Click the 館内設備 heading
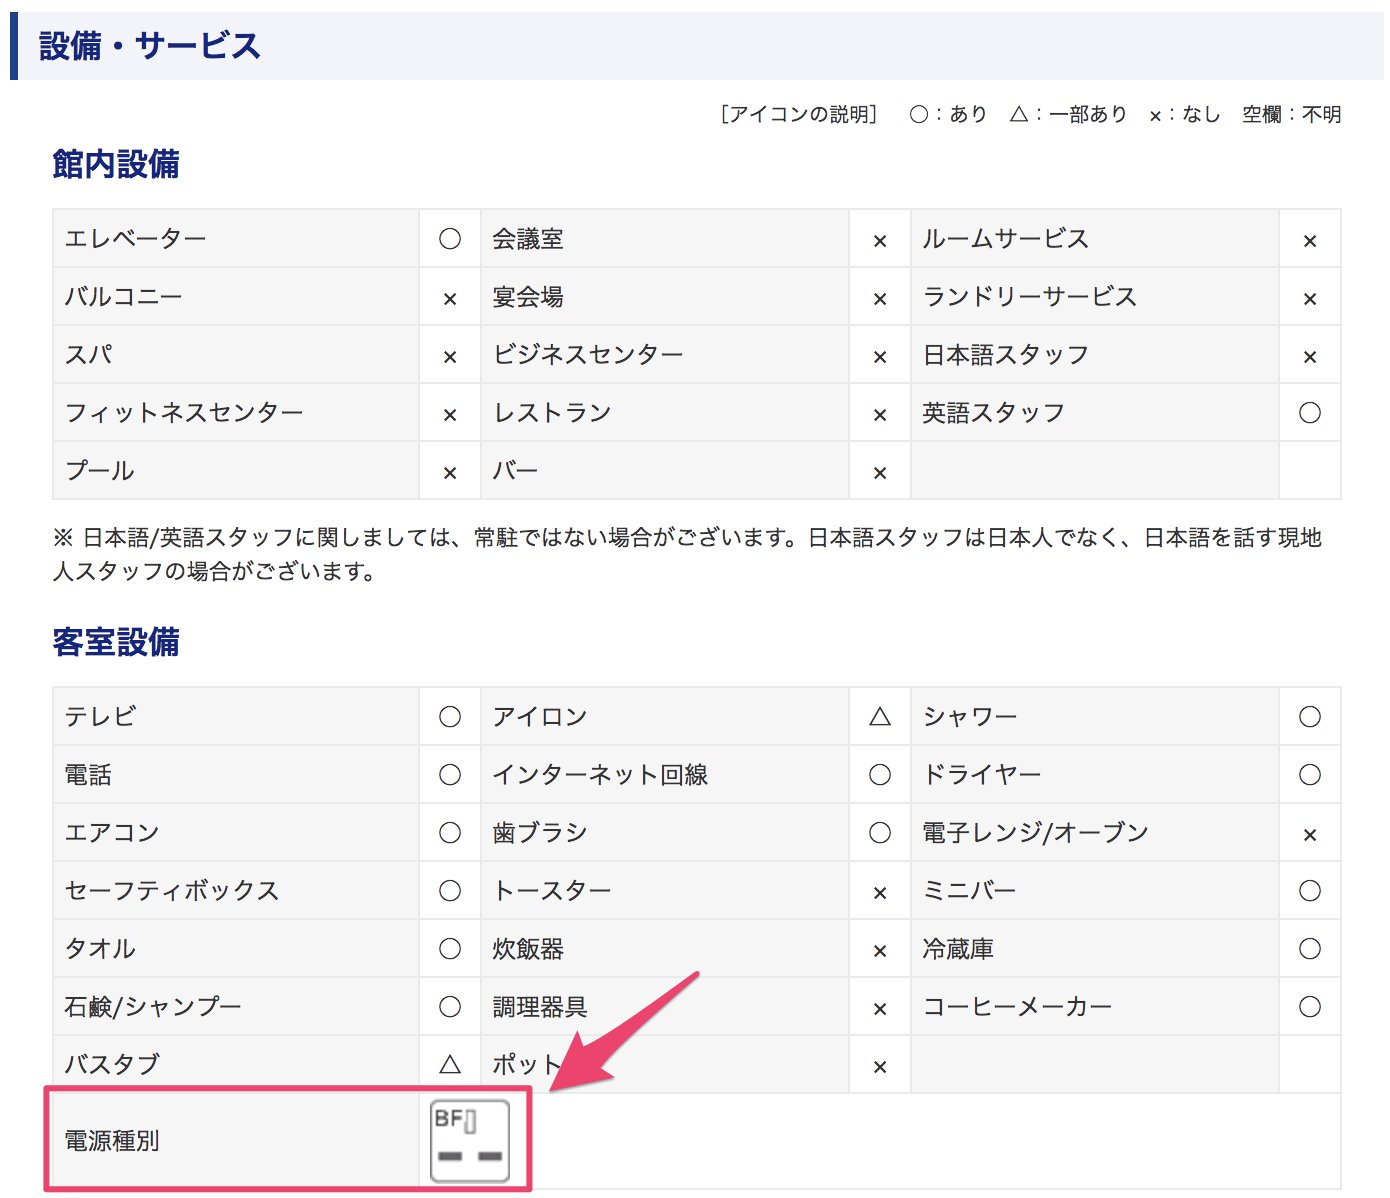1390x1198 pixels. point(116,164)
